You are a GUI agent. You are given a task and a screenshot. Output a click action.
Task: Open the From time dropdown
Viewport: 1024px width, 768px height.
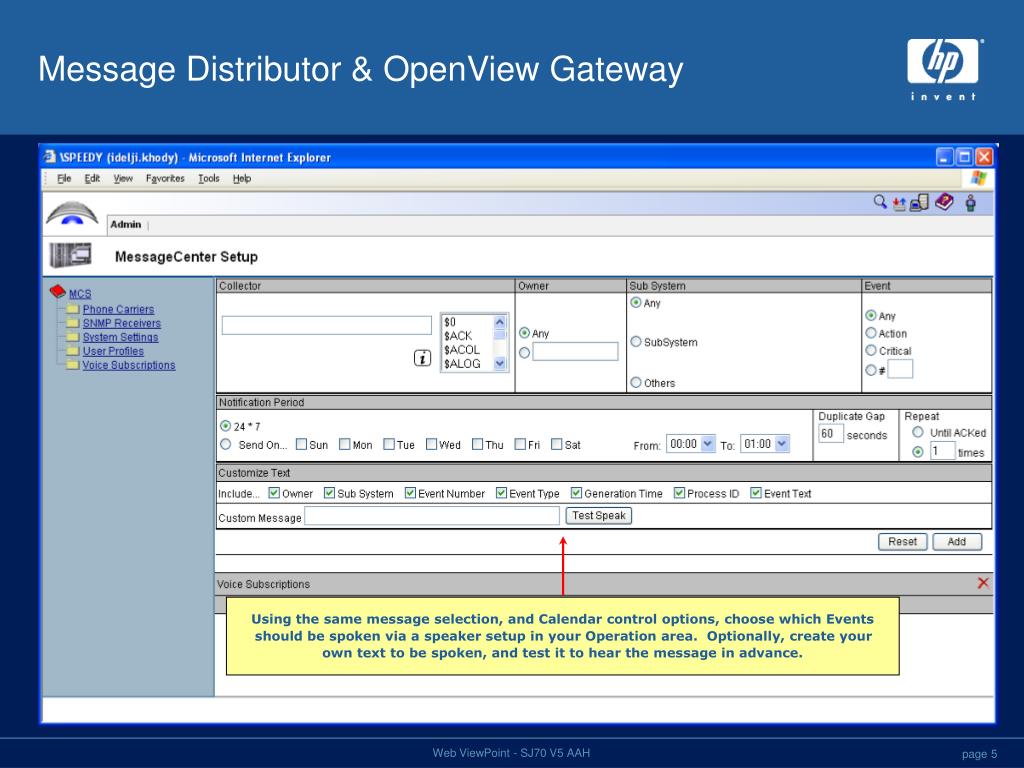click(x=707, y=443)
